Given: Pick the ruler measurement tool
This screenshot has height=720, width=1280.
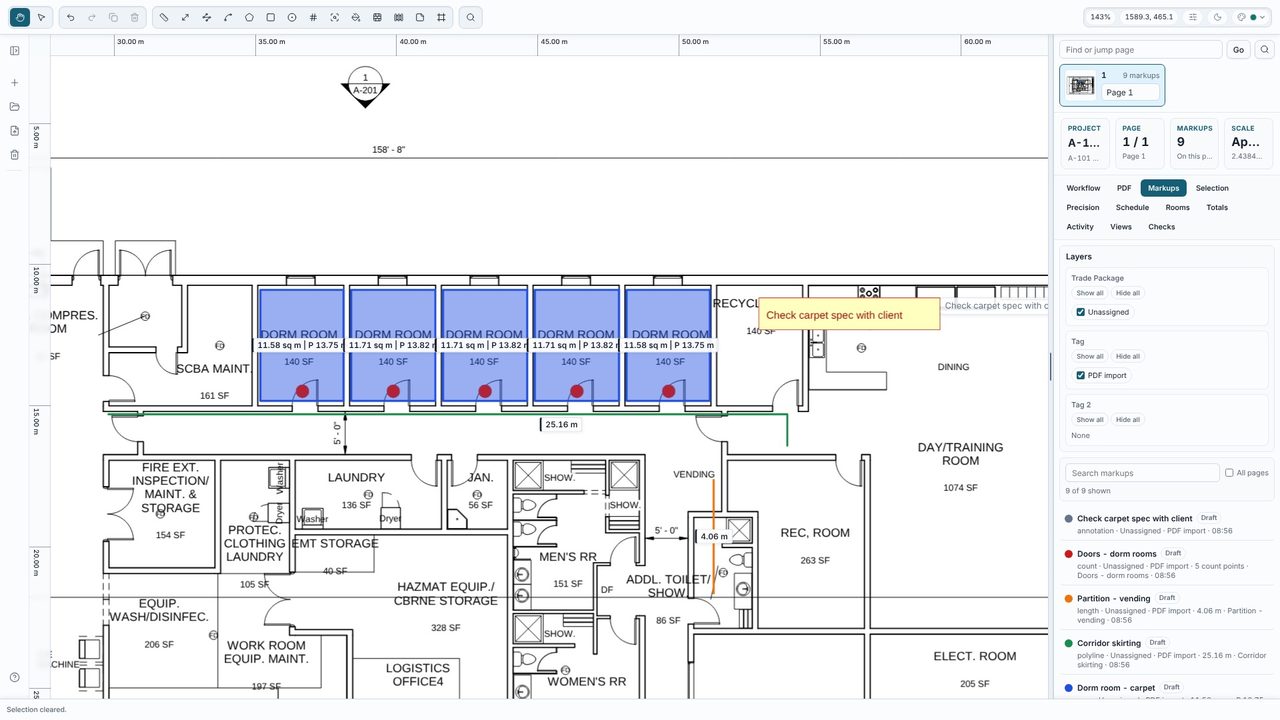Looking at the screenshot, I should (x=165, y=17).
